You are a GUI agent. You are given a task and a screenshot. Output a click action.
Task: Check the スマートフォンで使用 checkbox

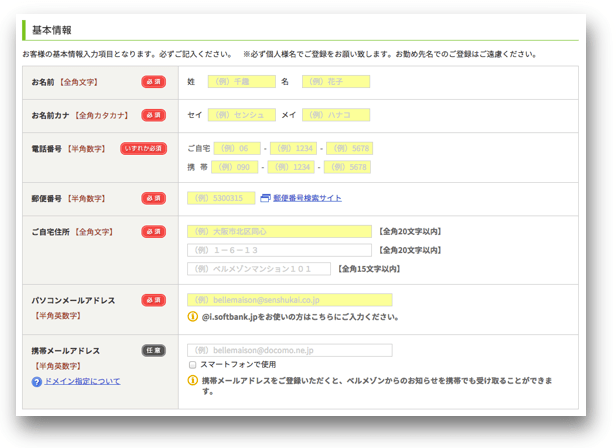[192, 365]
